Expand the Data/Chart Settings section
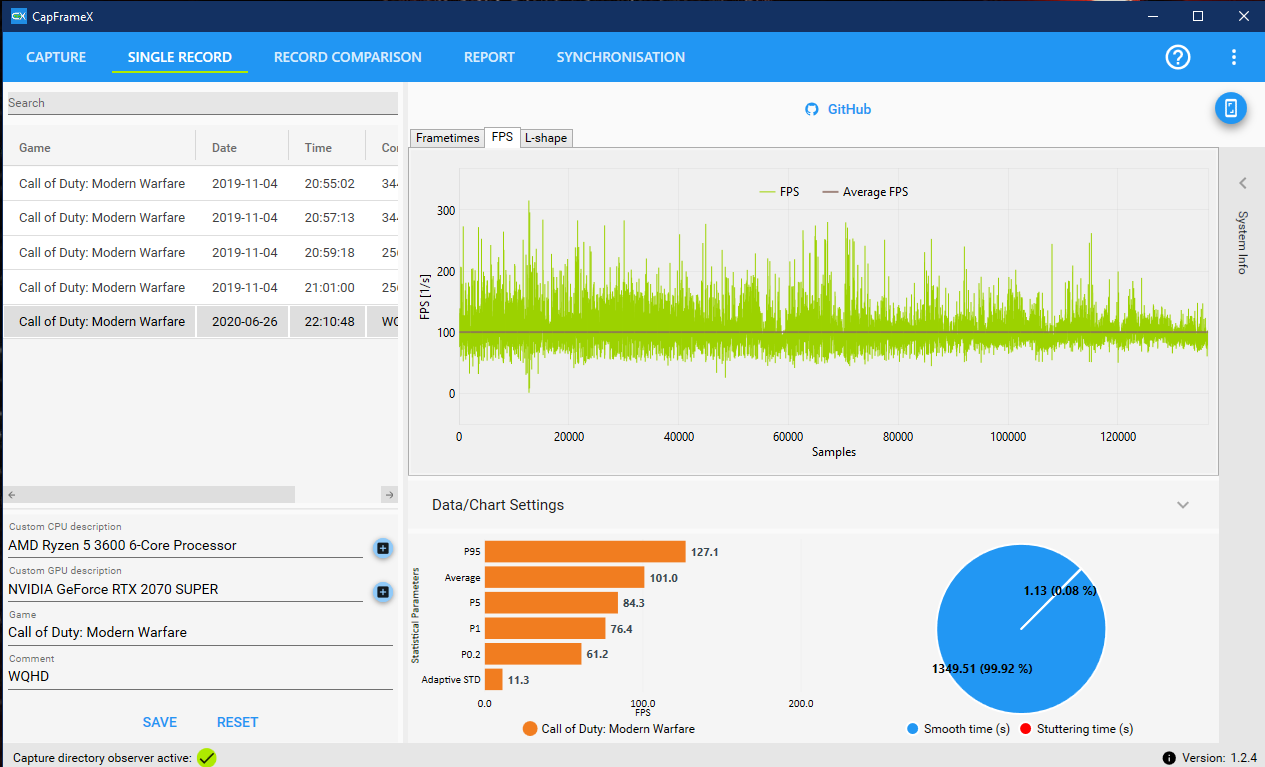 [x=1183, y=505]
